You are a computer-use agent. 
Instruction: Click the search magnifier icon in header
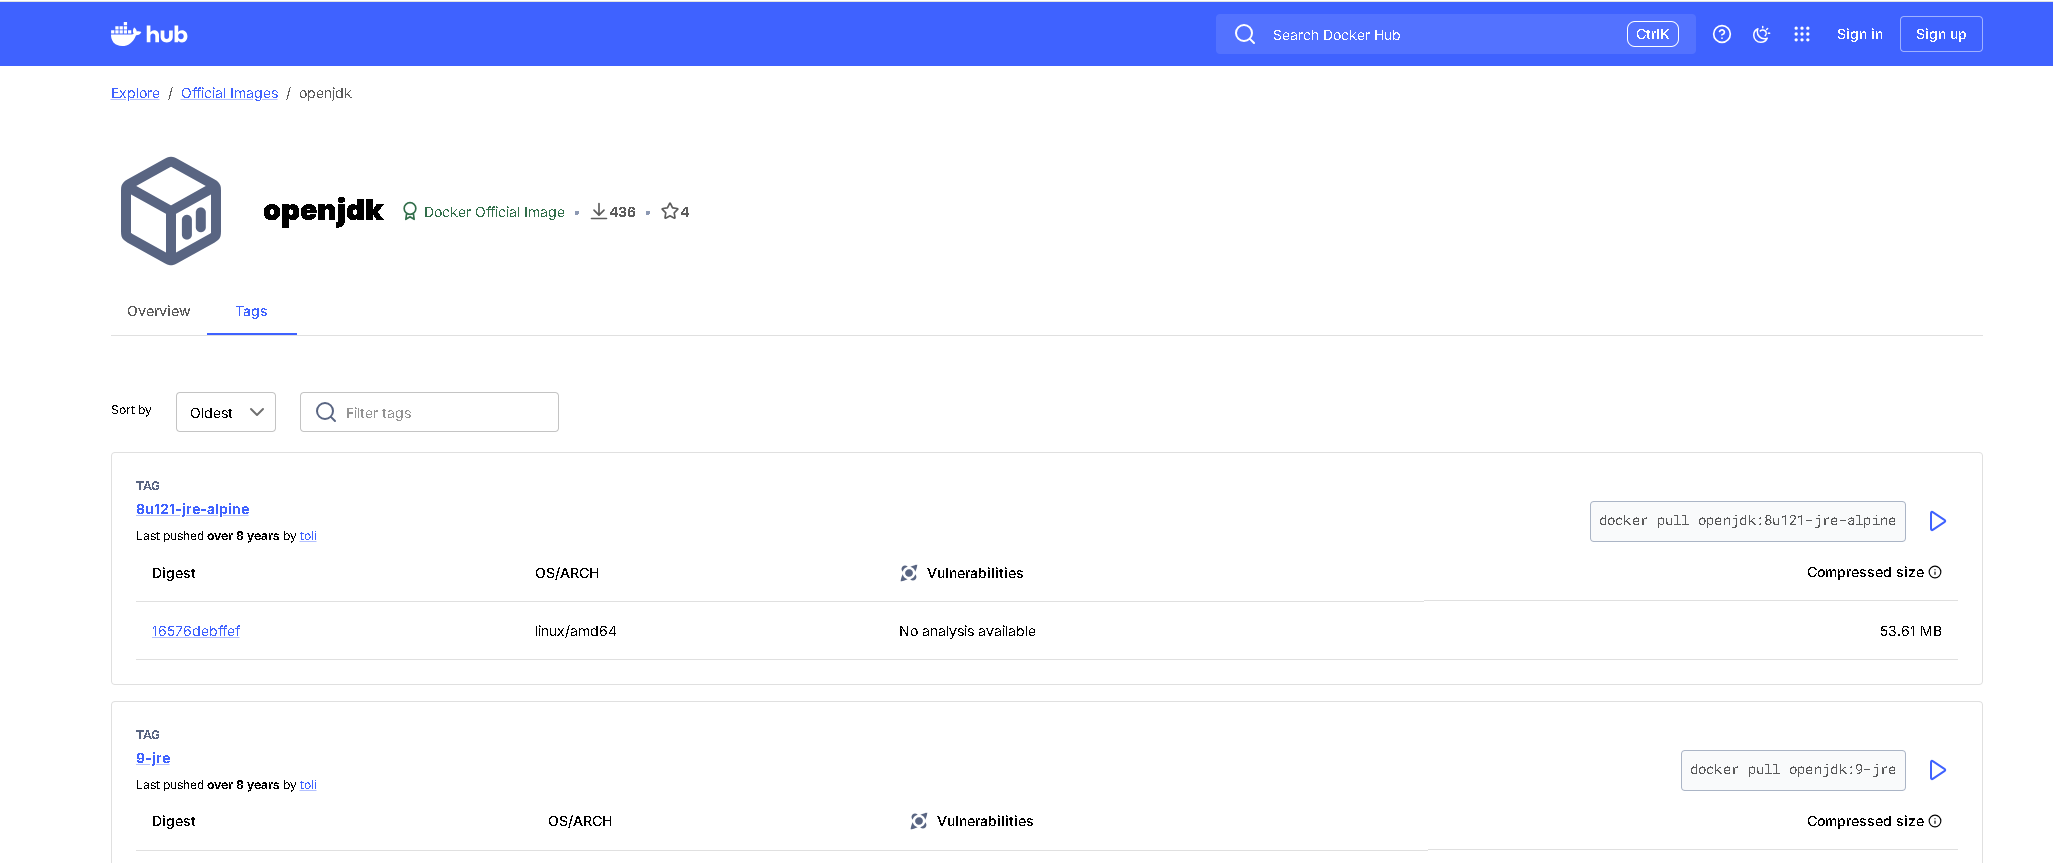pos(1245,34)
